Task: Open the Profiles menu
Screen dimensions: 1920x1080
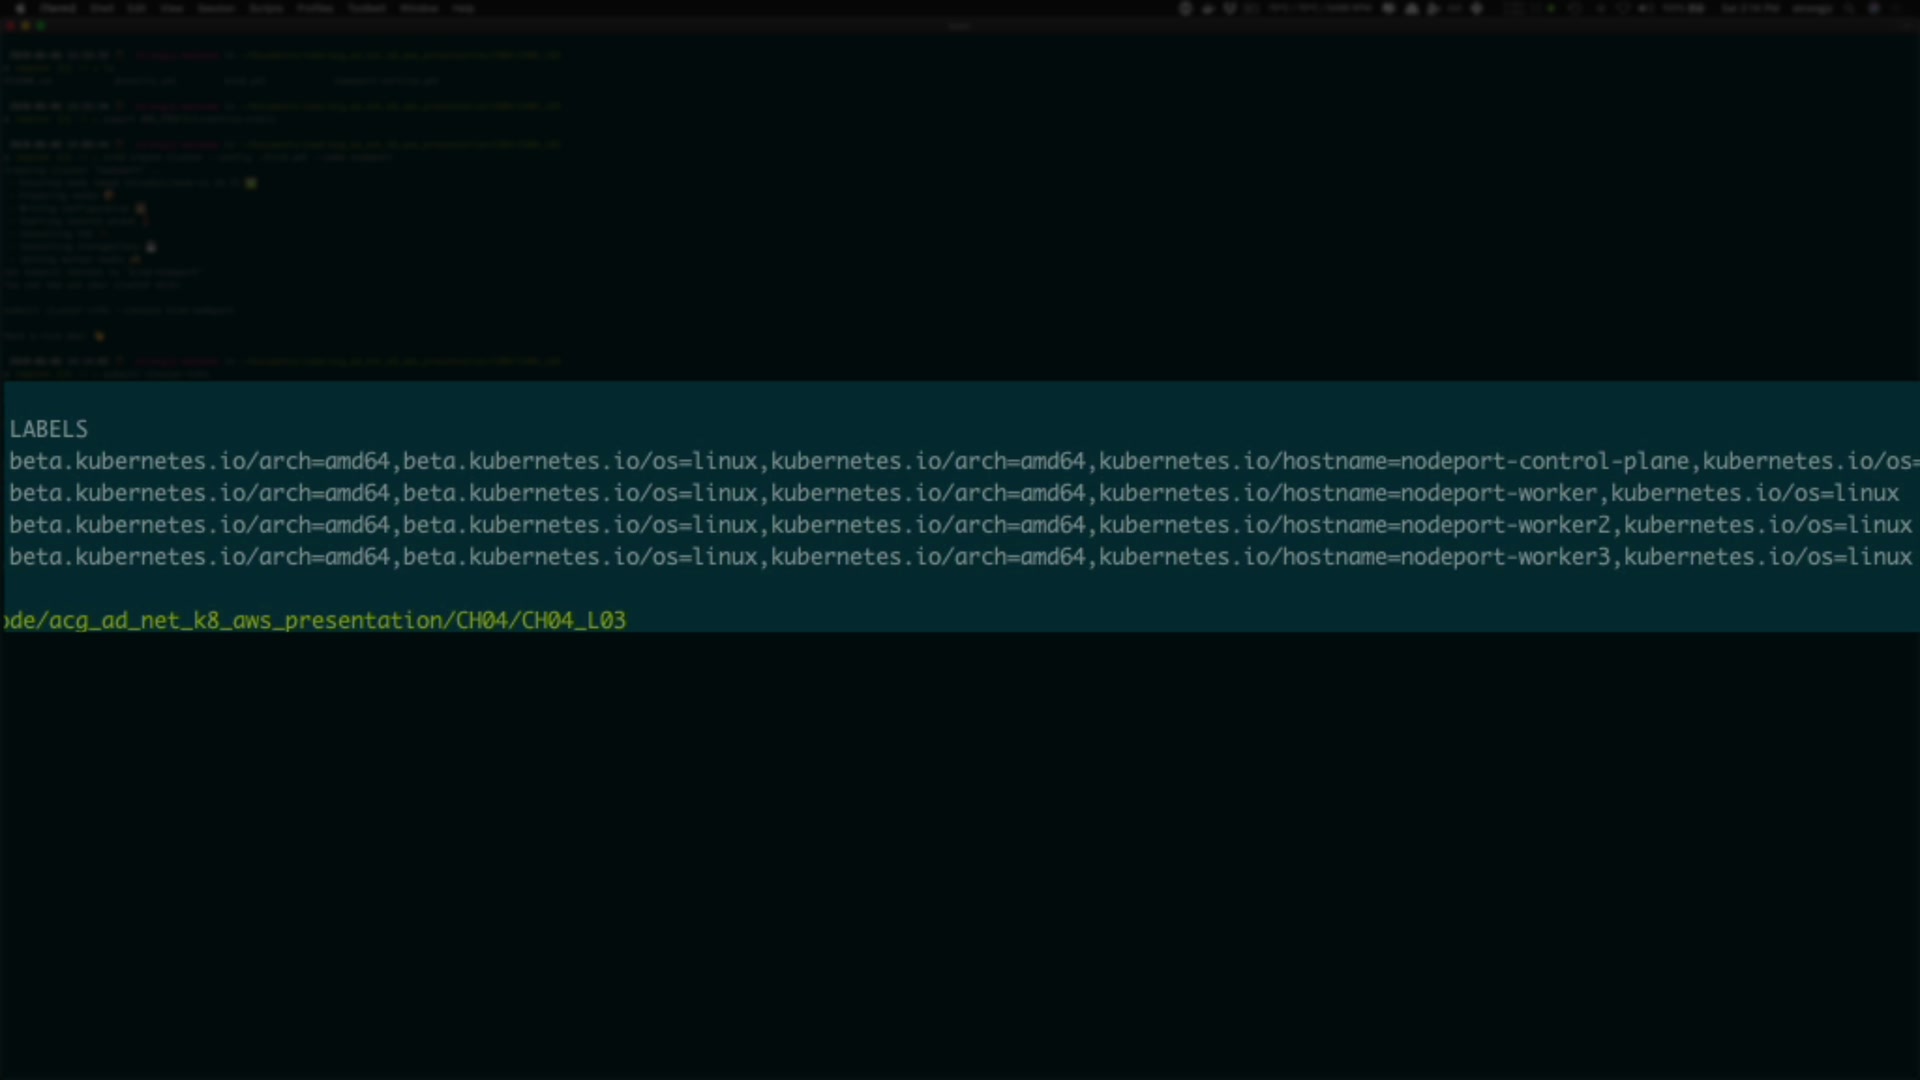Action: pos(315,8)
